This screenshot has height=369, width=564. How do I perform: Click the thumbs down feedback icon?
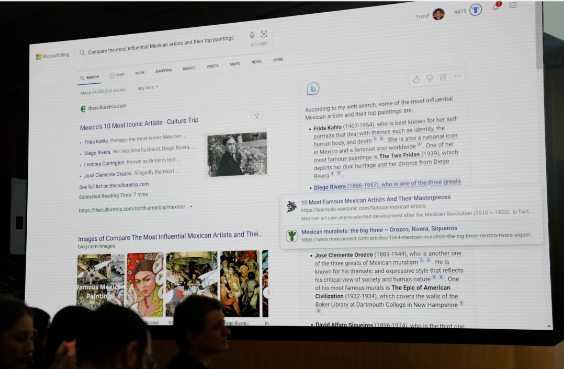point(429,78)
